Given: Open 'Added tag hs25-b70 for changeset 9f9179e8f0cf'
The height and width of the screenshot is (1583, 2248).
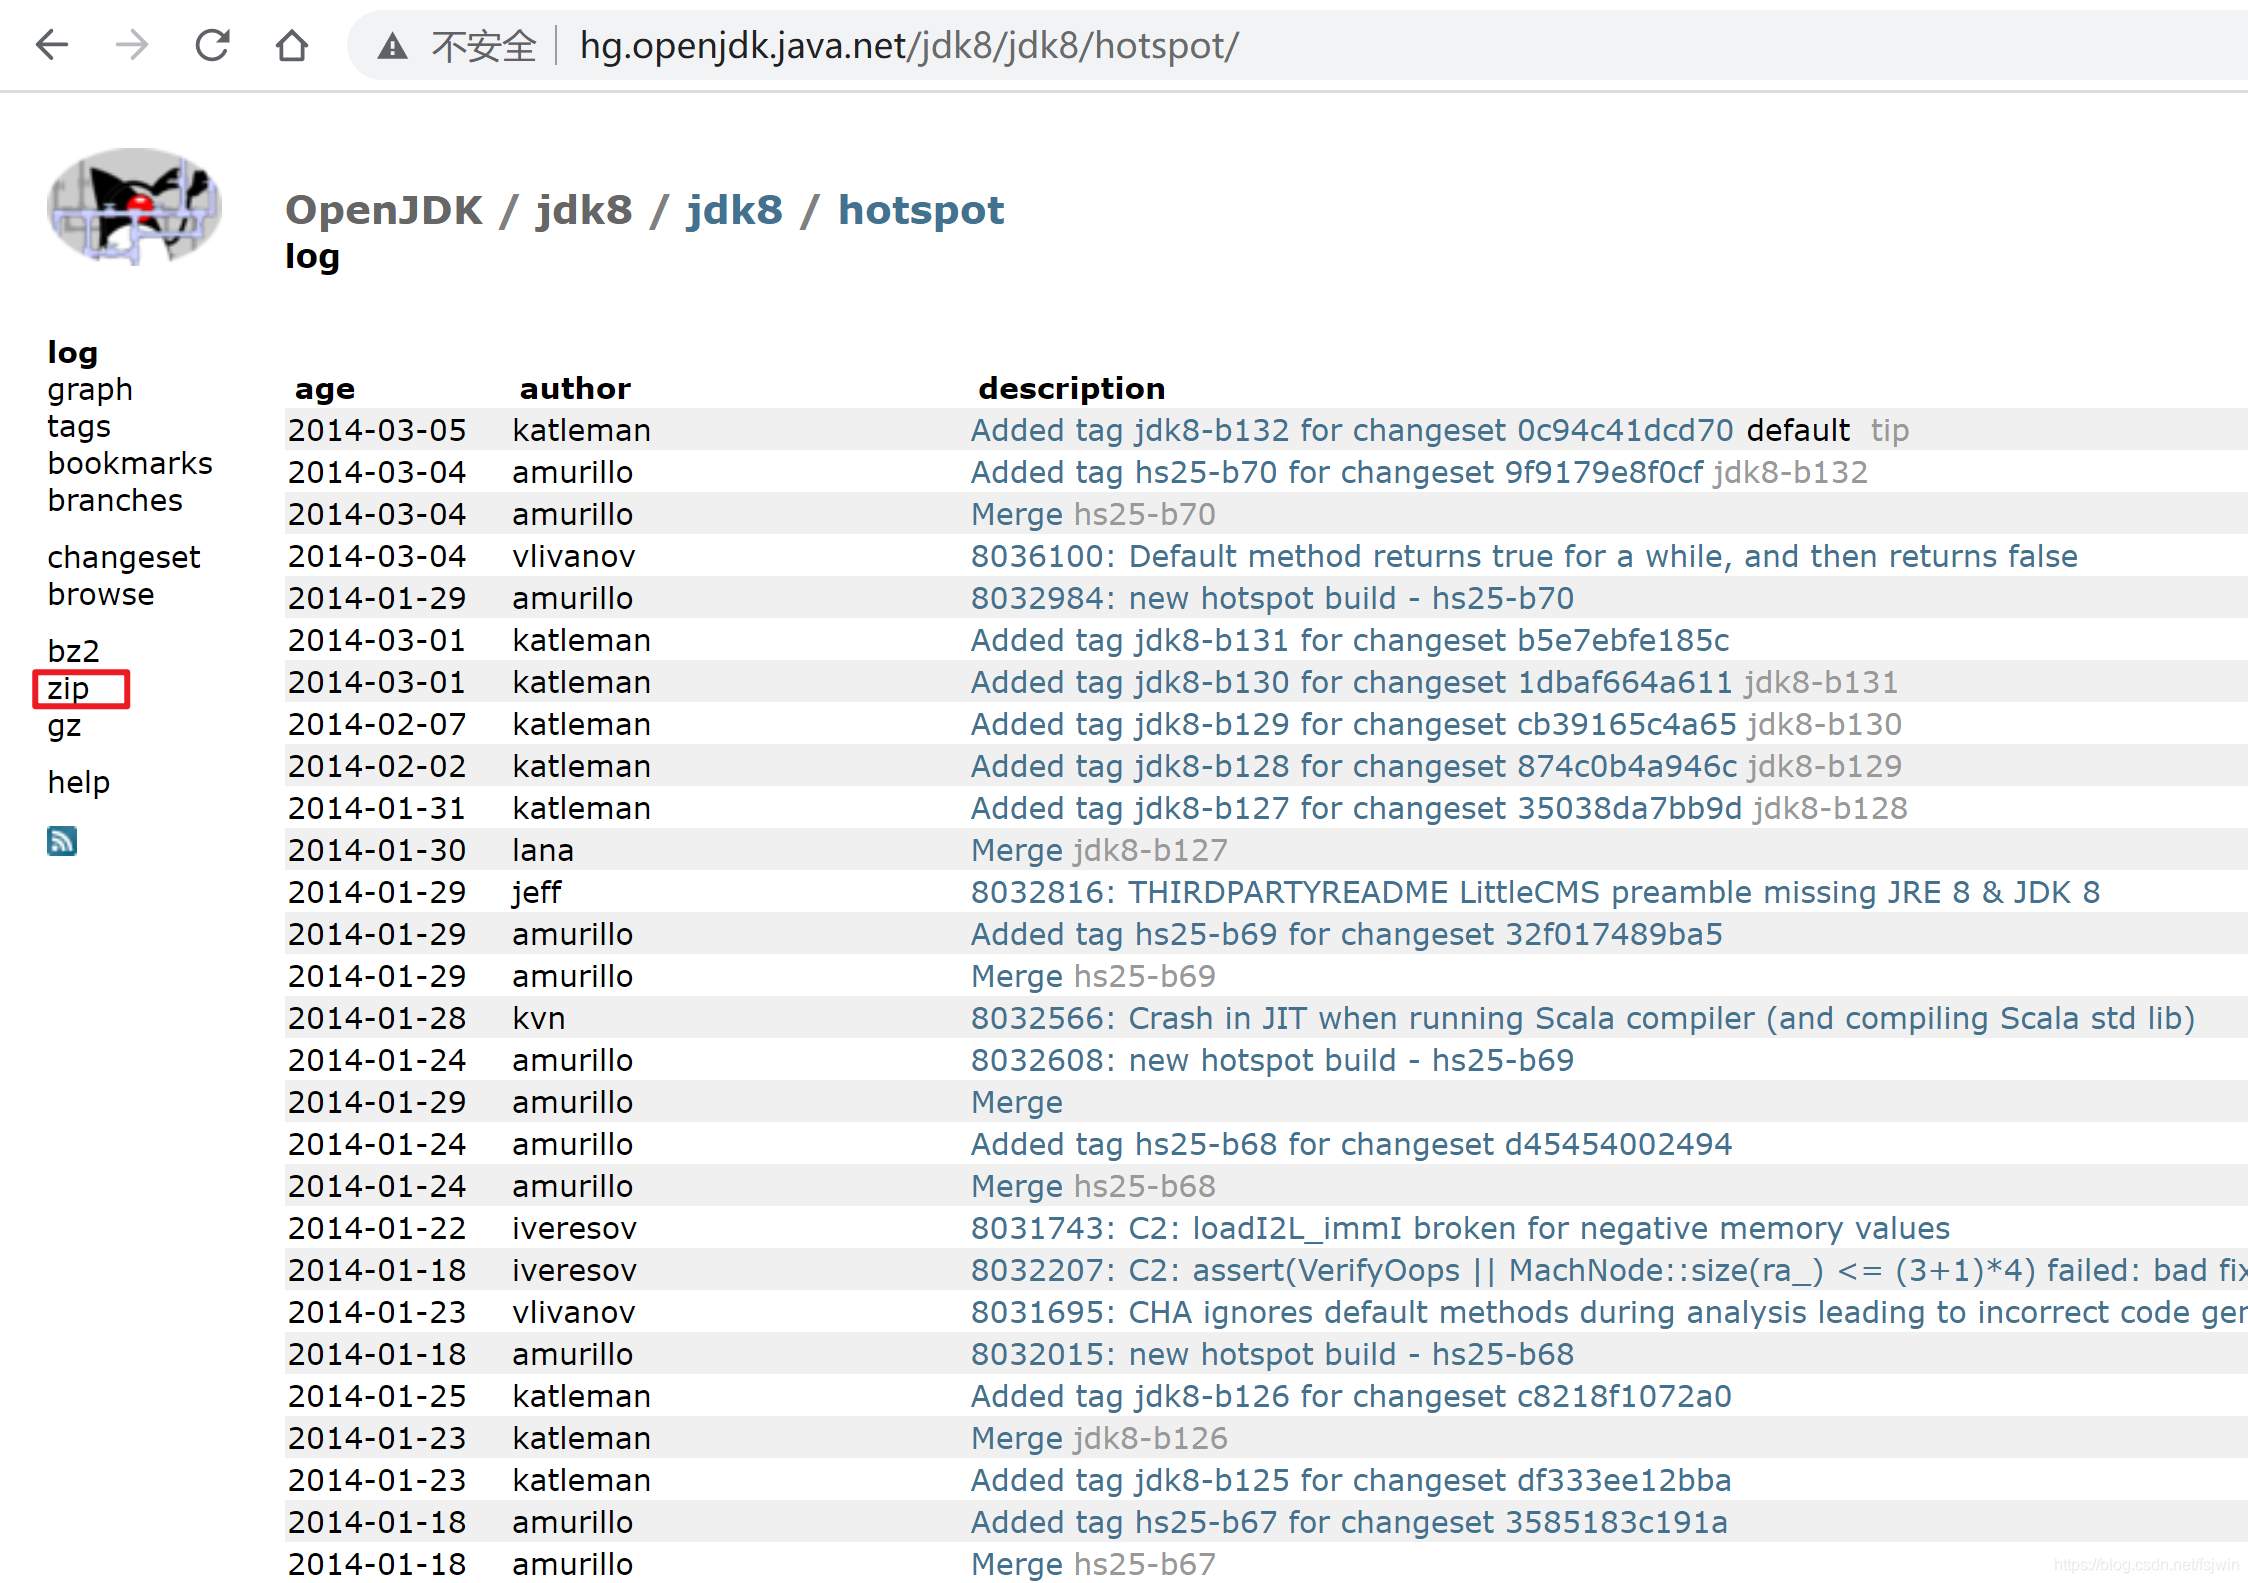Looking at the screenshot, I should 1337,472.
